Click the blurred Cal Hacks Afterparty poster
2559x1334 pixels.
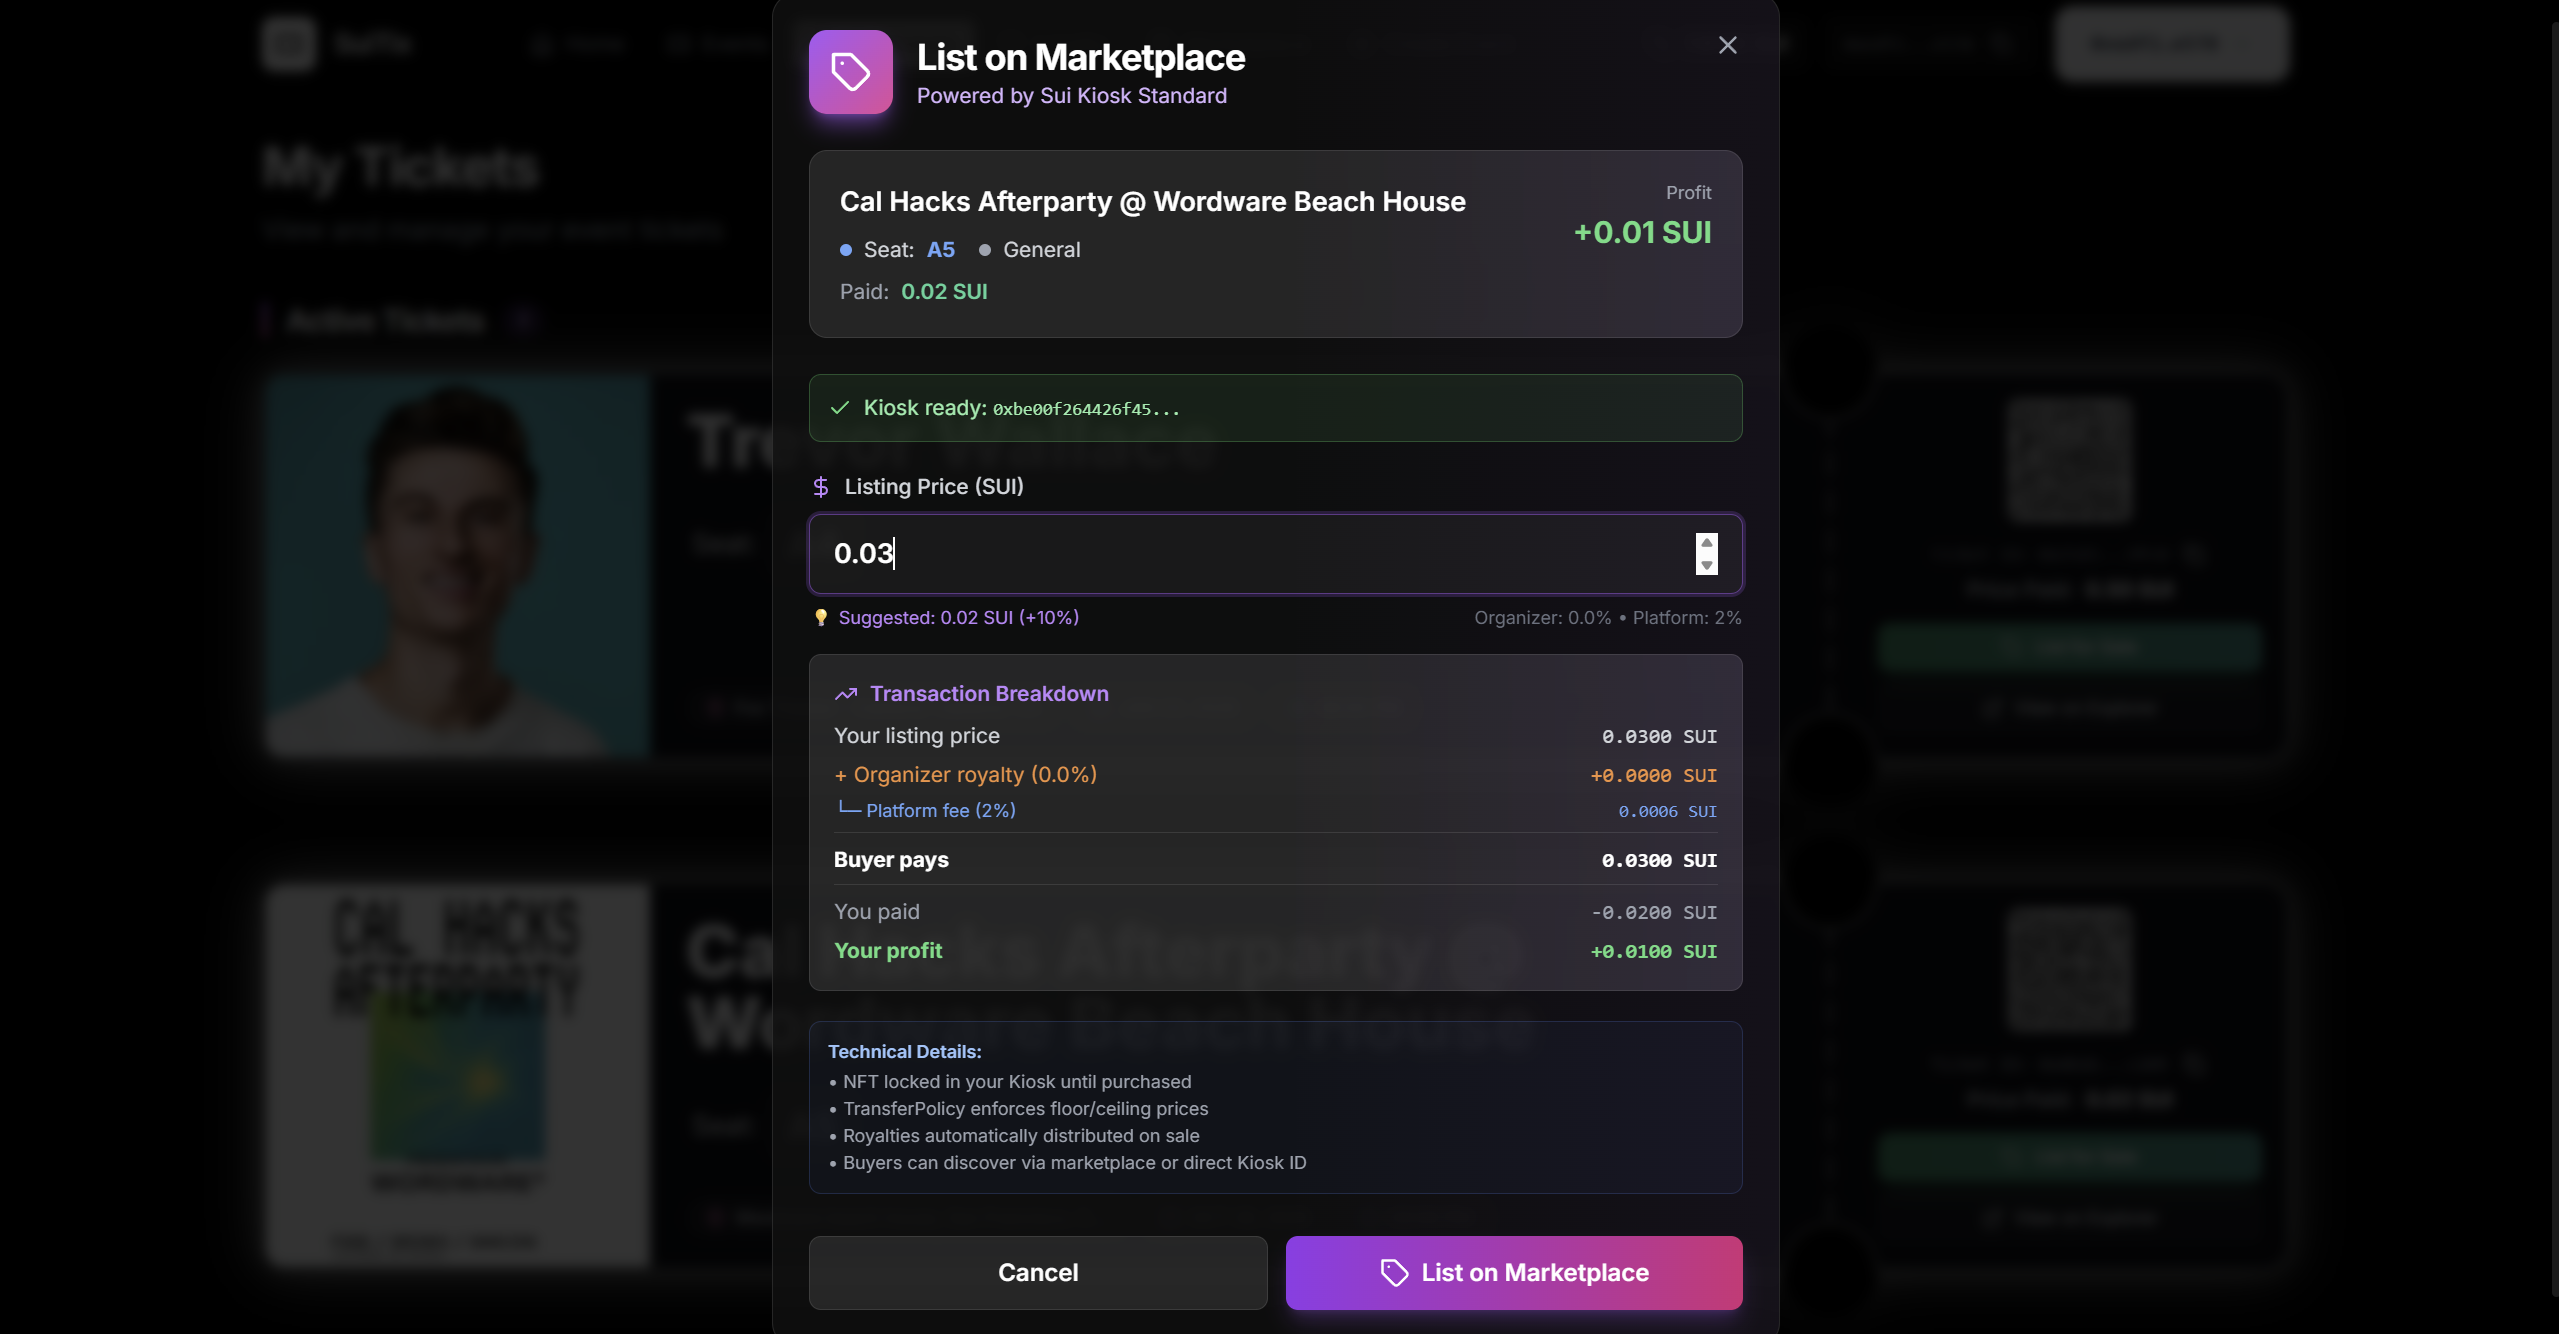[458, 1075]
